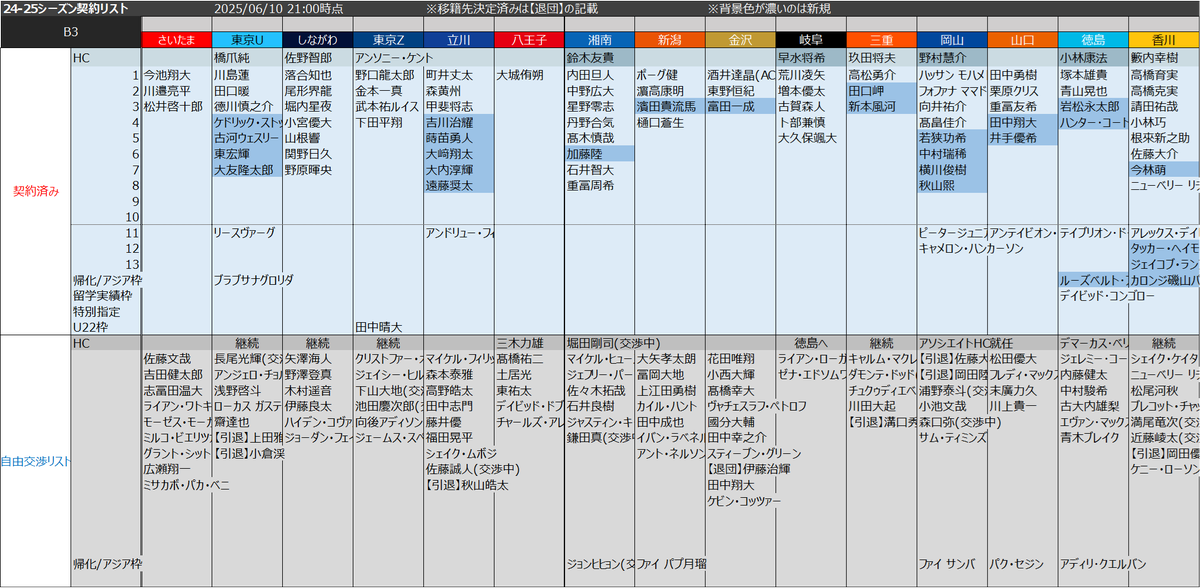
Task: Click the 金沢 team header cell
Action: tap(740, 40)
